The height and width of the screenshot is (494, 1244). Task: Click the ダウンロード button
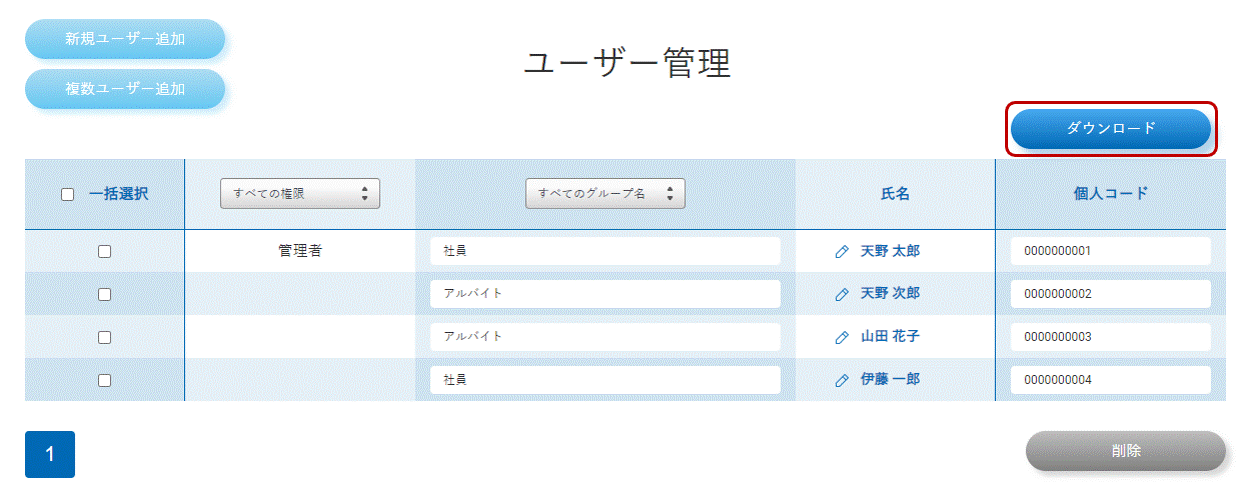(1111, 129)
